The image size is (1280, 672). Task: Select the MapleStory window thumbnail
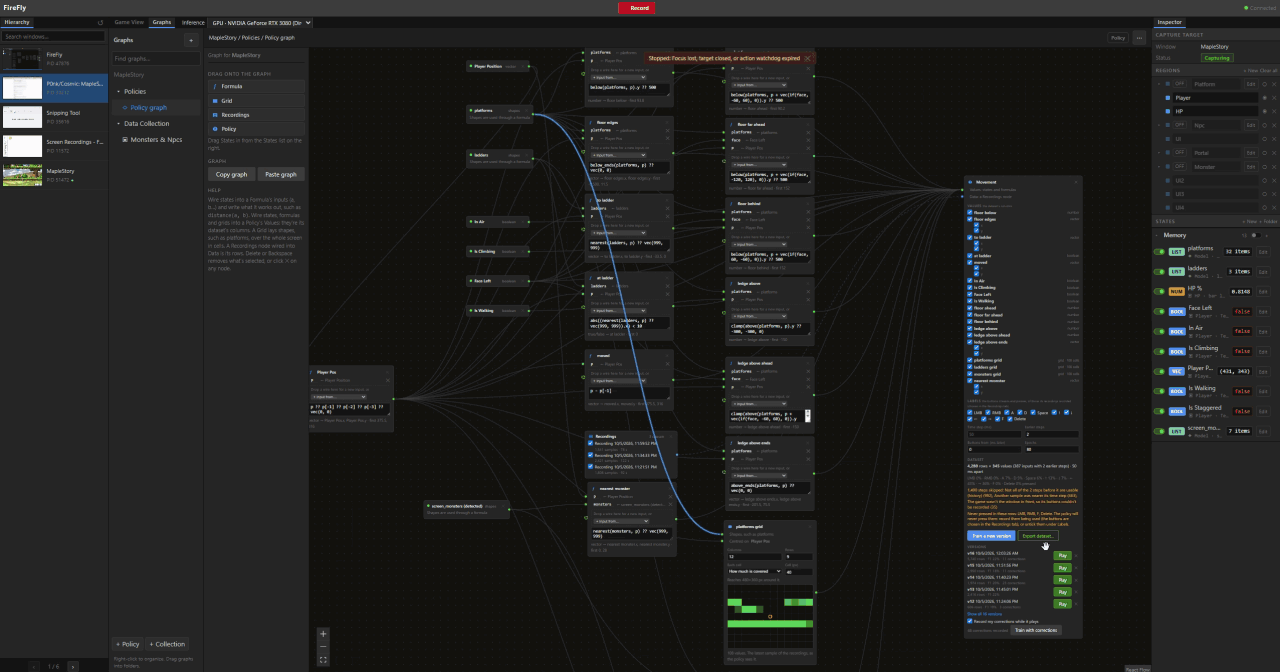23,175
